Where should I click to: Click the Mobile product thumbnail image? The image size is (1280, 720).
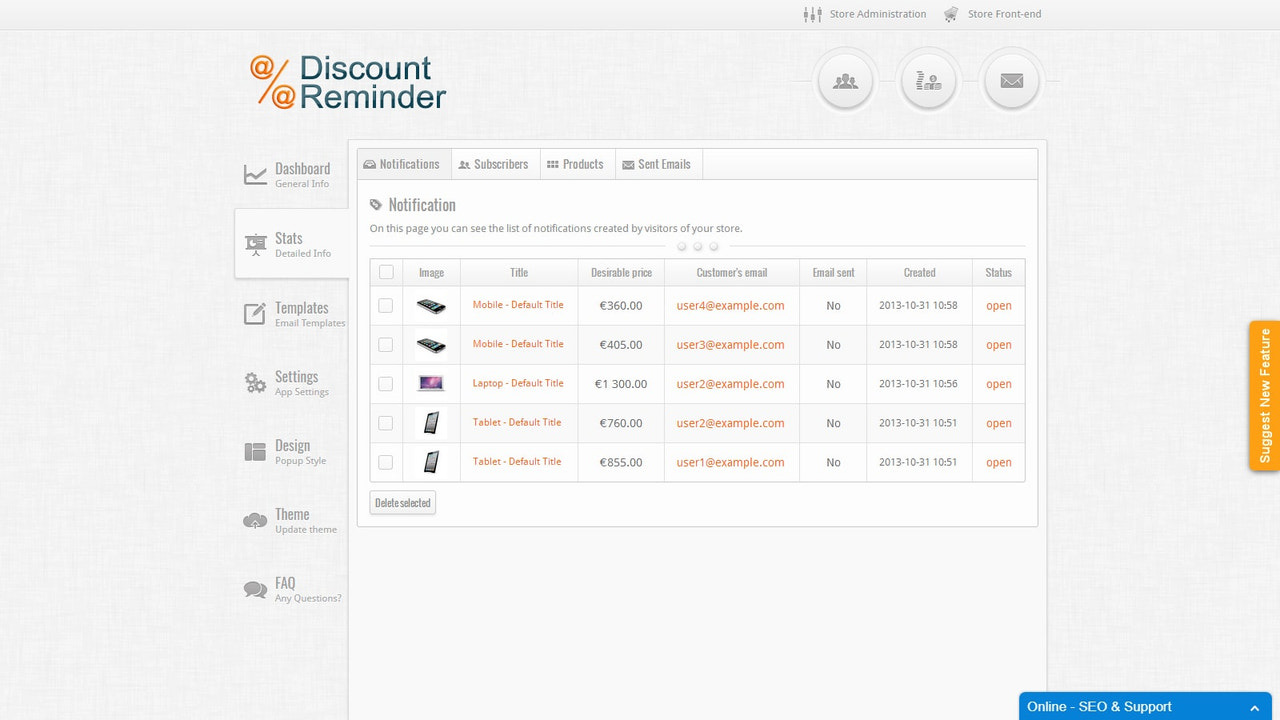click(x=431, y=305)
